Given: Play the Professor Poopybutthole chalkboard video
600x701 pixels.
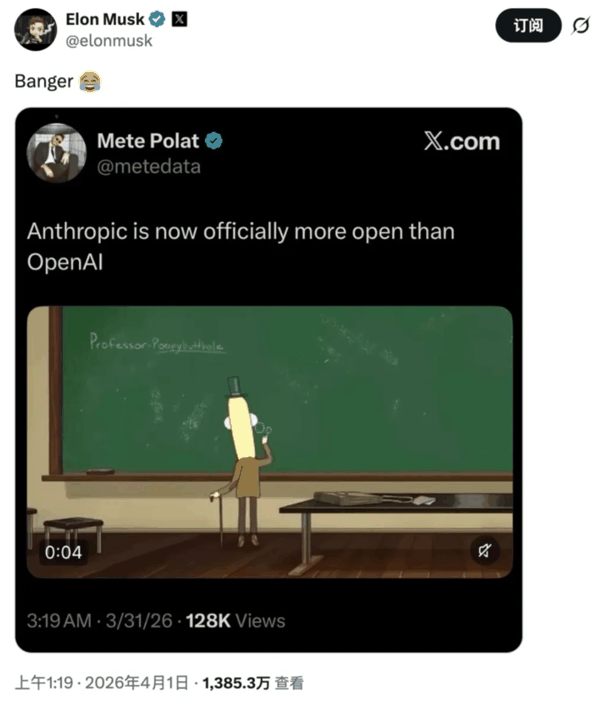Looking at the screenshot, I should coord(270,442).
